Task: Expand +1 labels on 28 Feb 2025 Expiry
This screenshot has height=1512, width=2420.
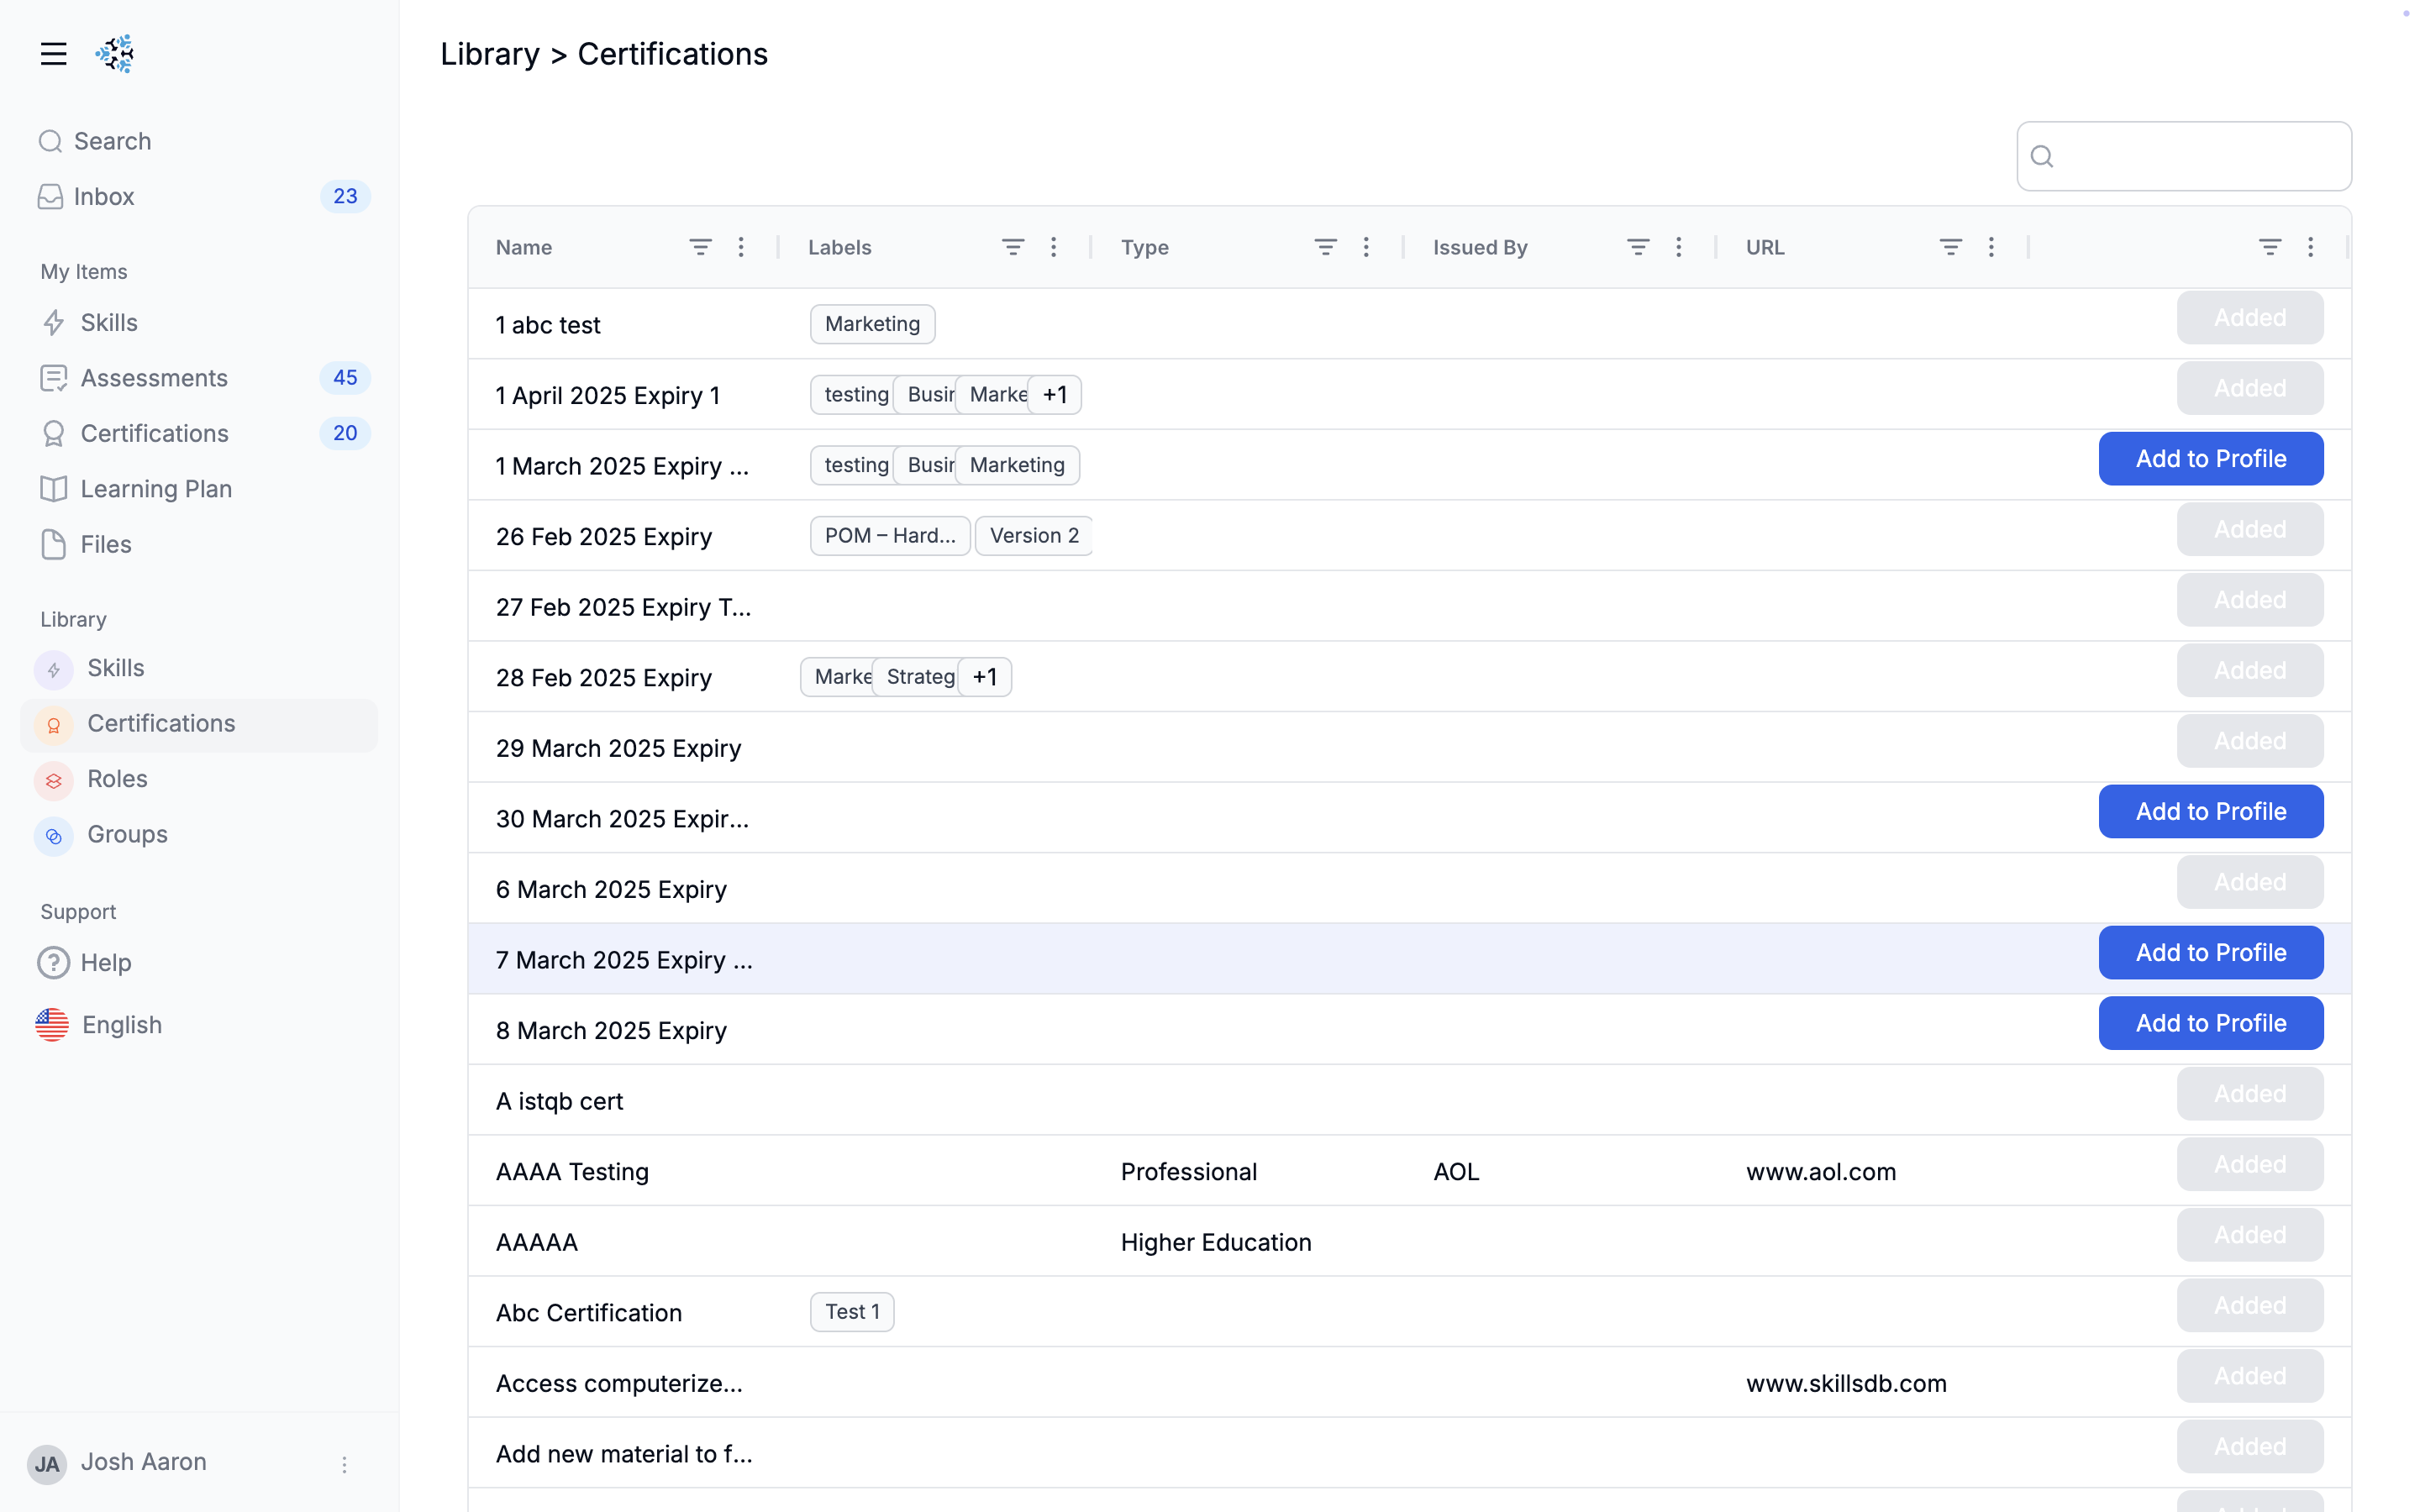Action: 985,677
